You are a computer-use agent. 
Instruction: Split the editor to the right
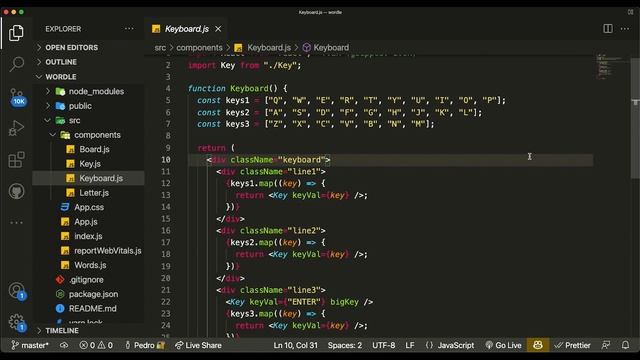pos(608,29)
